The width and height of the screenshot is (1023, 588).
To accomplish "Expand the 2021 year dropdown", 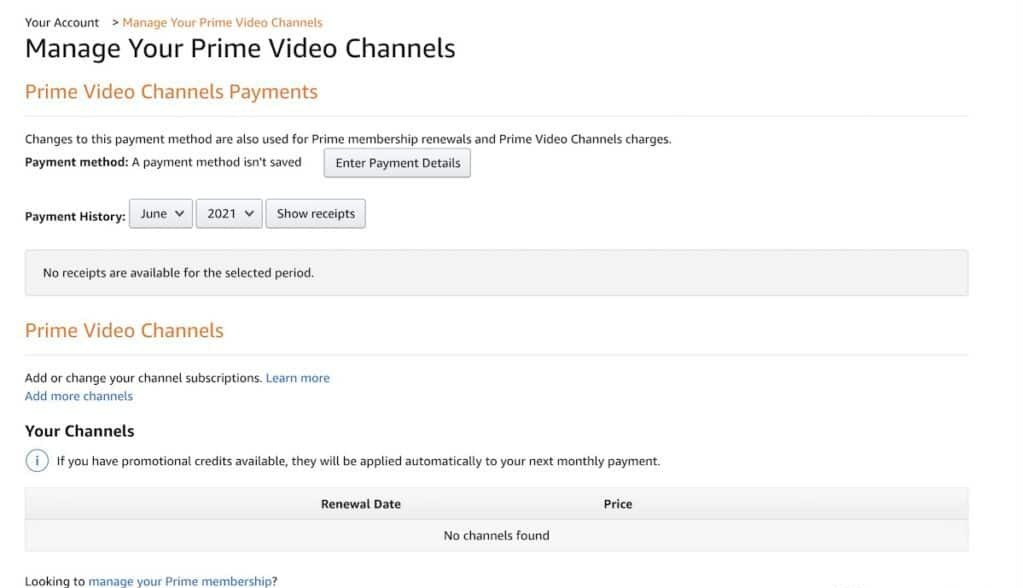I will tap(229, 214).
